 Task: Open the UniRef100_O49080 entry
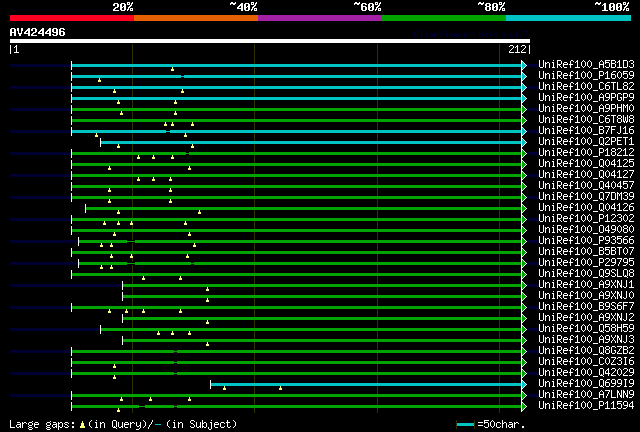pyautogui.click(x=586, y=229)
